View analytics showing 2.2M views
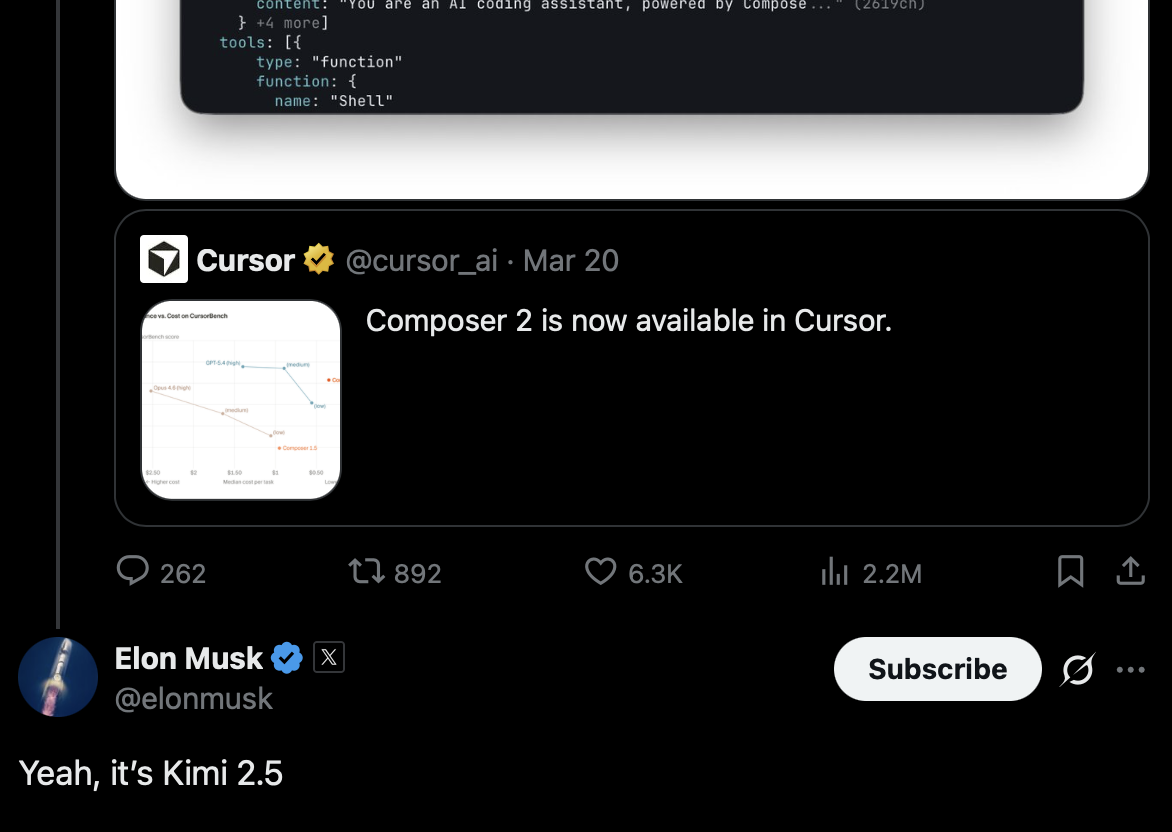Screen dimensions: 1172x832 click(x=834, y=572)
